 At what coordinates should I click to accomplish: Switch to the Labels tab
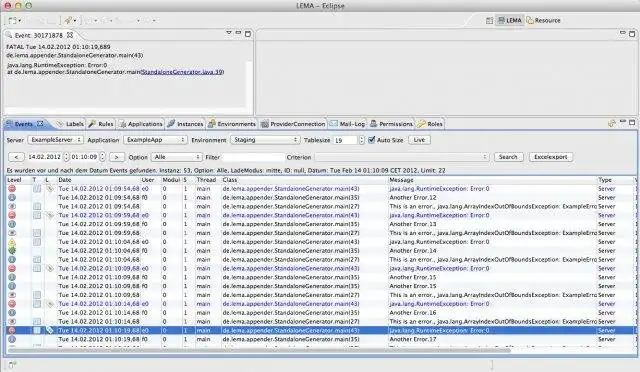70,124
